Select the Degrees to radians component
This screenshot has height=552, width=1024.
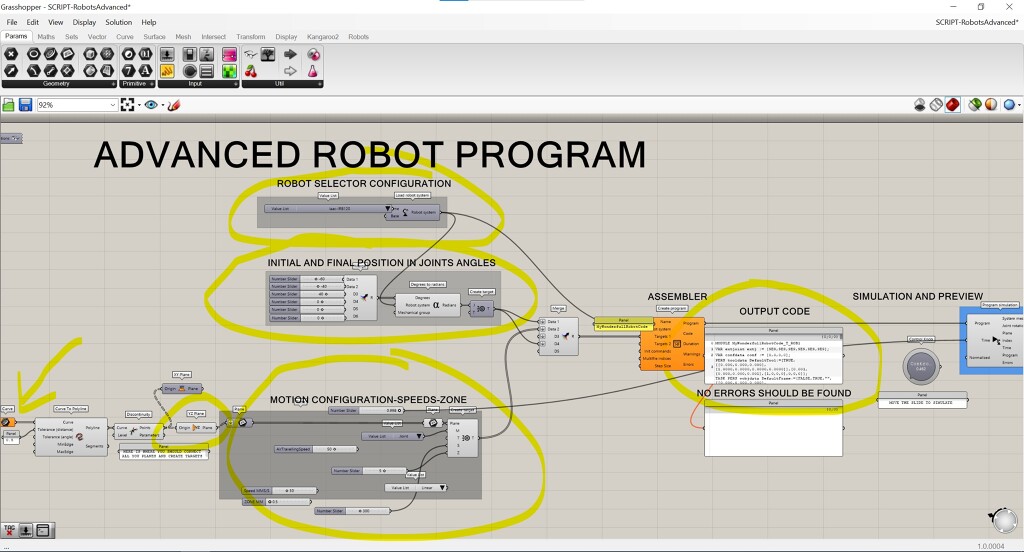click(428, 305)
